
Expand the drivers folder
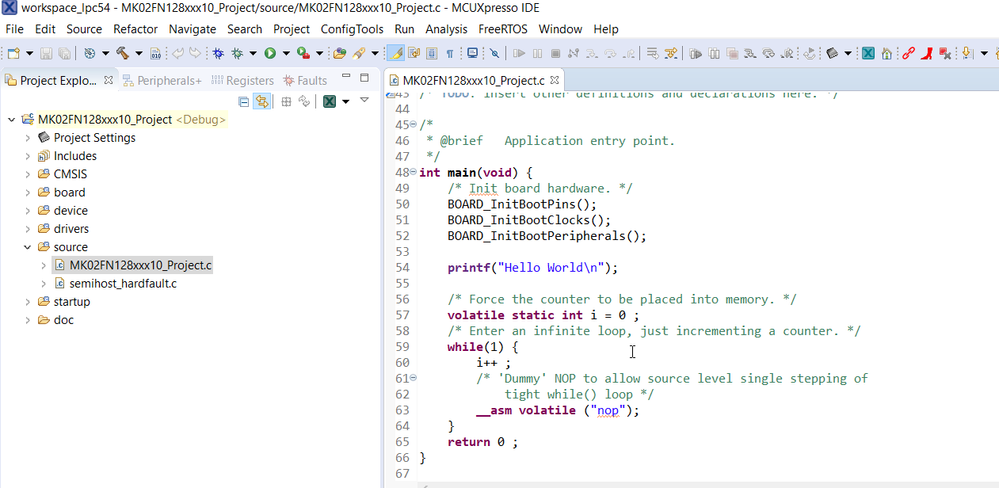coord(27,229)
